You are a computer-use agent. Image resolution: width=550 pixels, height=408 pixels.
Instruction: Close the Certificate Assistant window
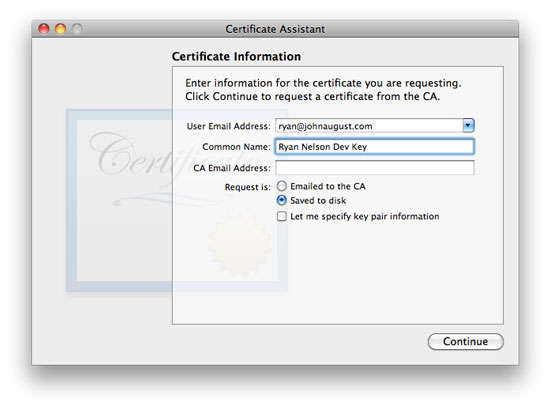(44, 28)
